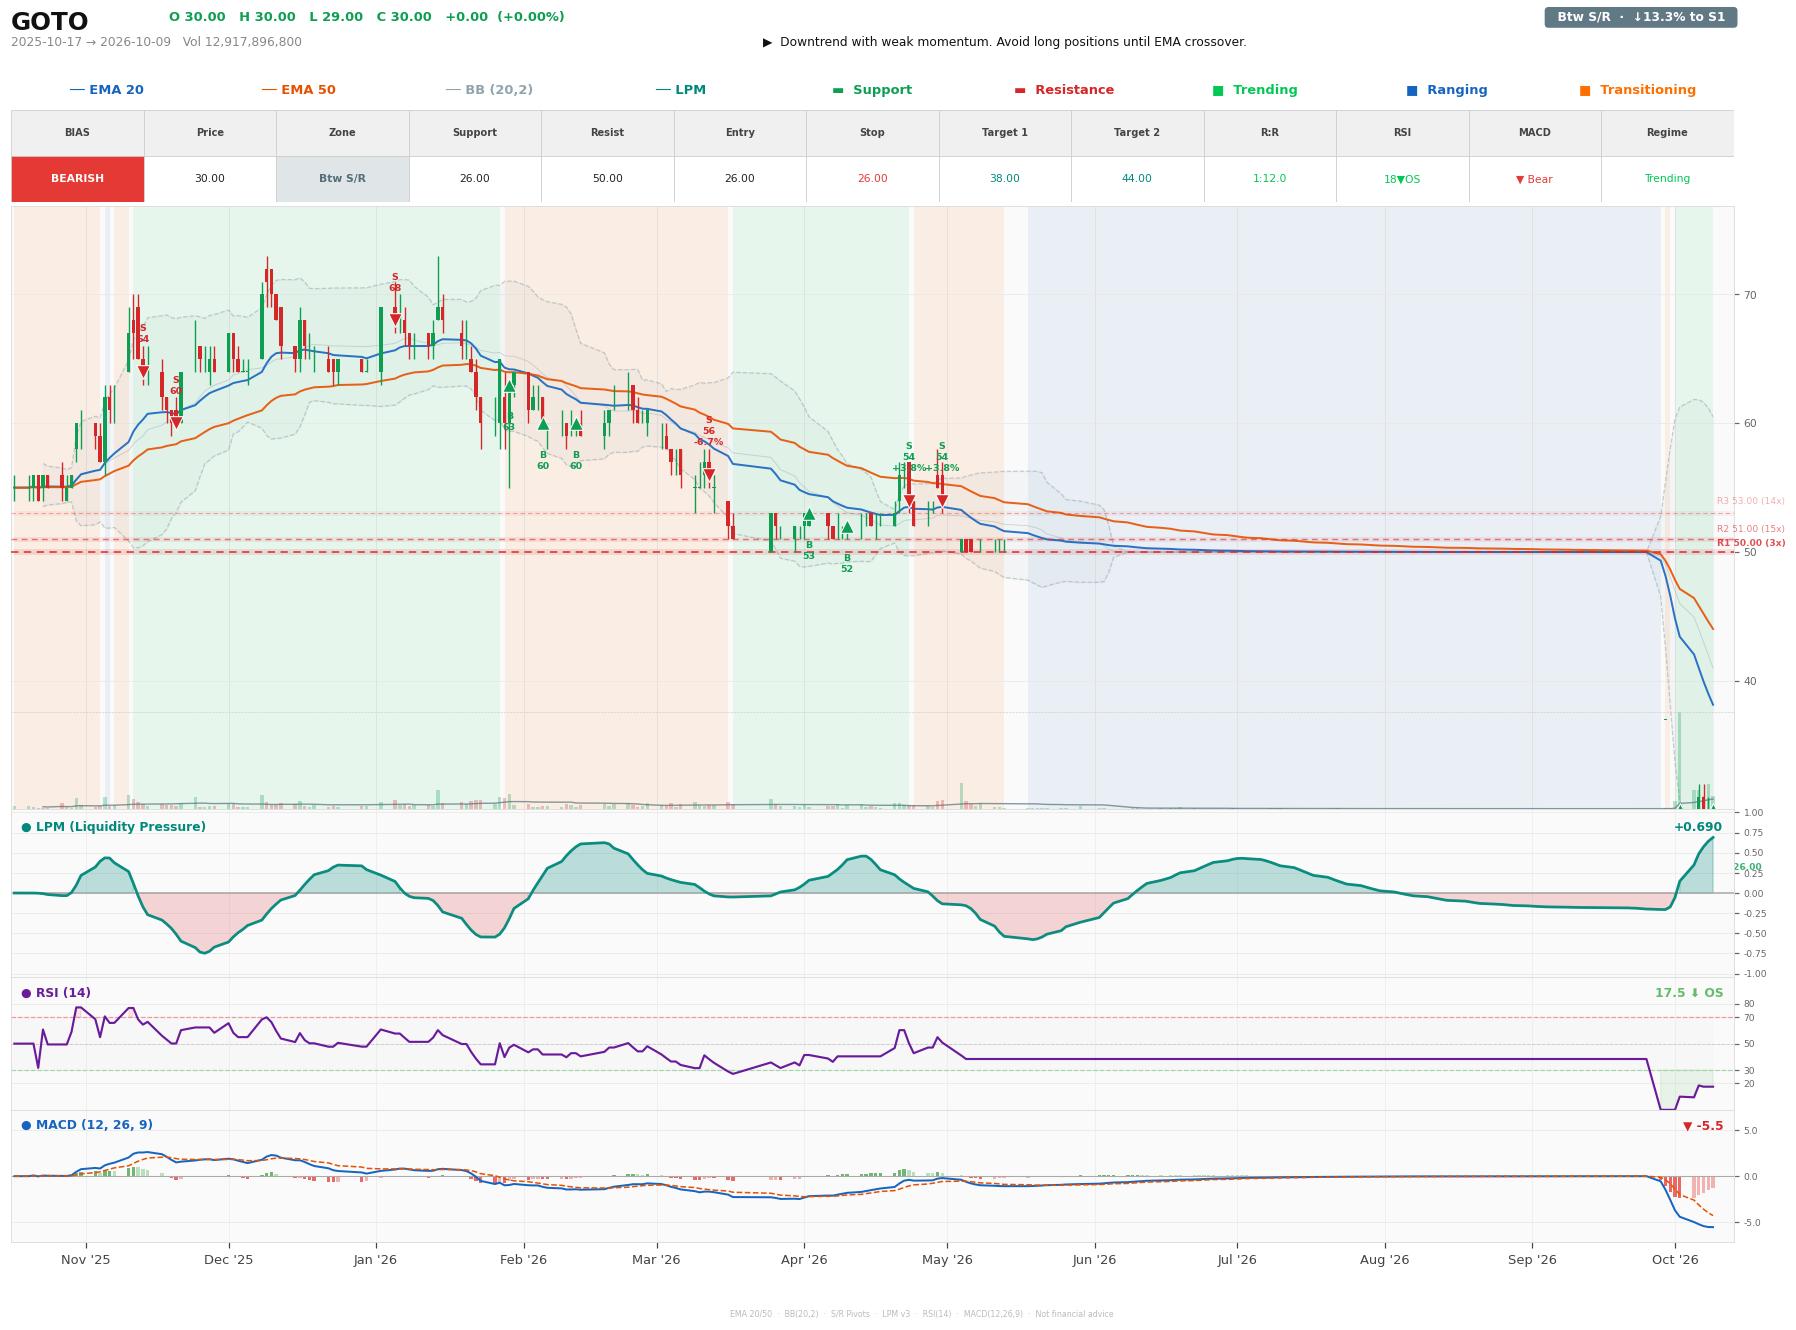Click the R3 53.00 resistance label
The height and width of the screenshot is (1330, 1796).
[x=1750, y=501]
